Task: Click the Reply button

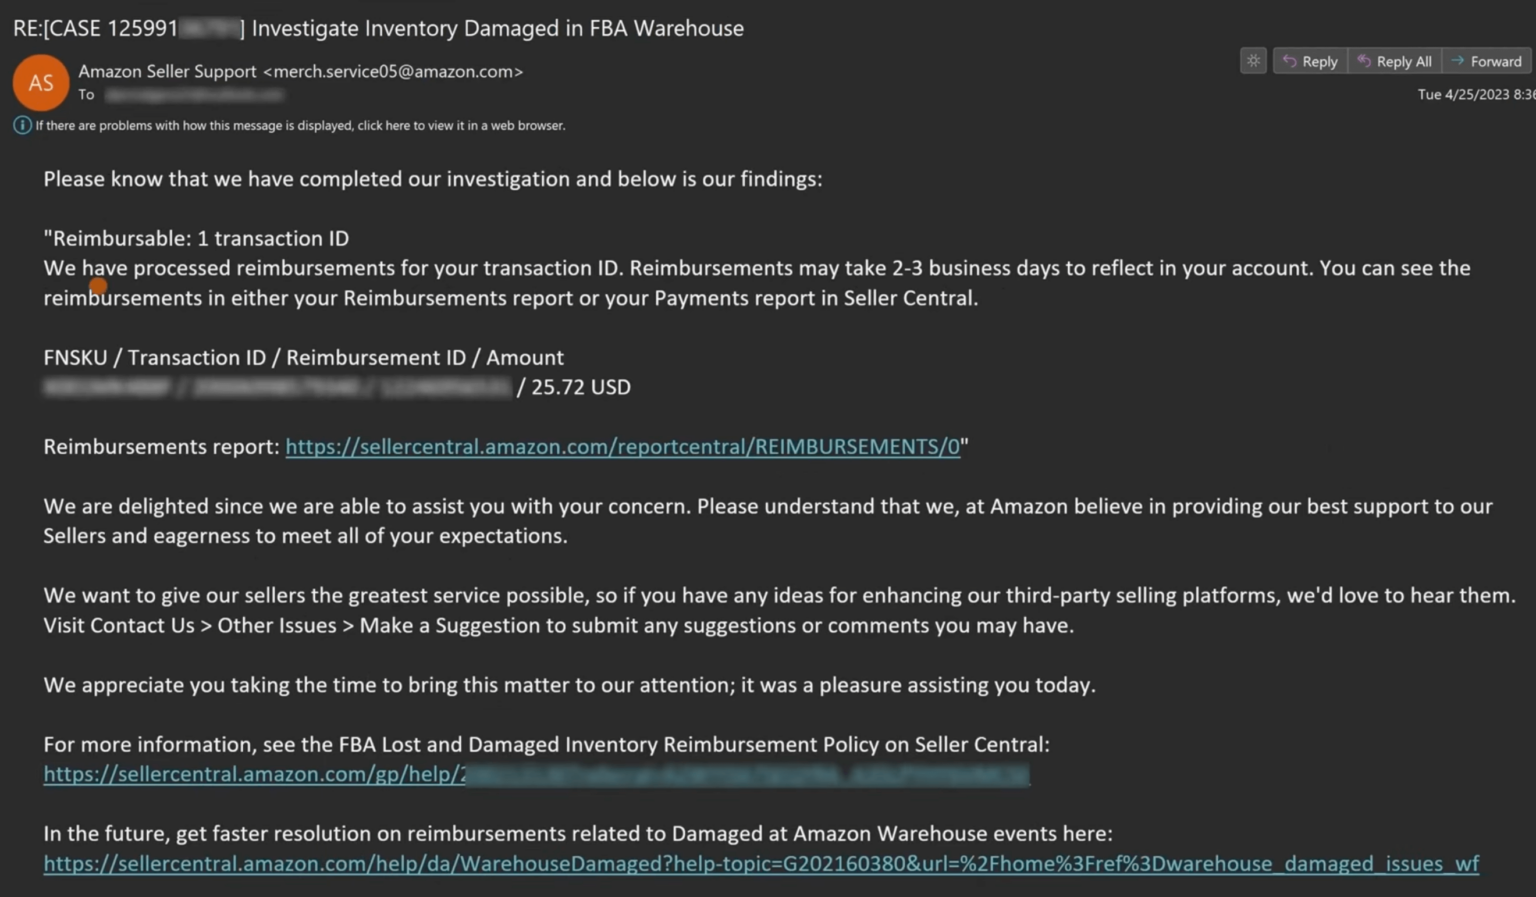Action: tap(1311, 61)
